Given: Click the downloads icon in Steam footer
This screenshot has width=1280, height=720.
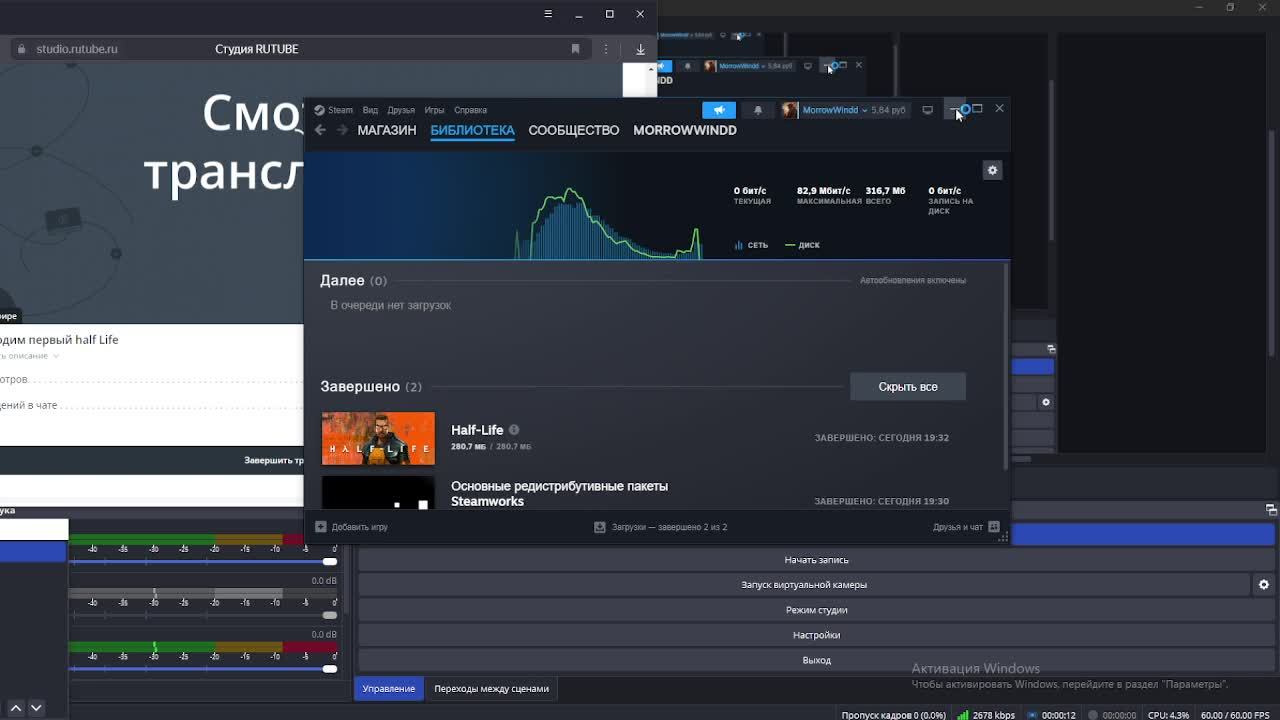Looking at the screenshot, I should [x=600, y=527].
